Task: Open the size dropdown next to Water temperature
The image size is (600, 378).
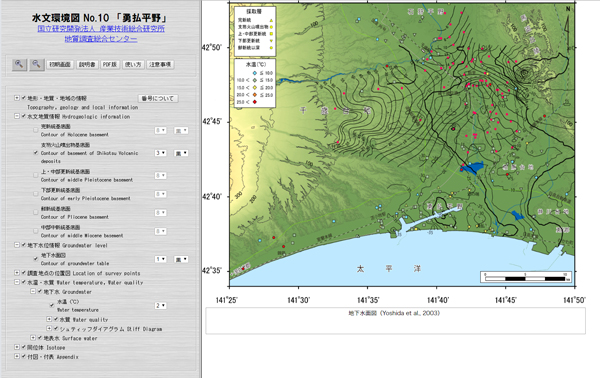Action: click(160, 306)
